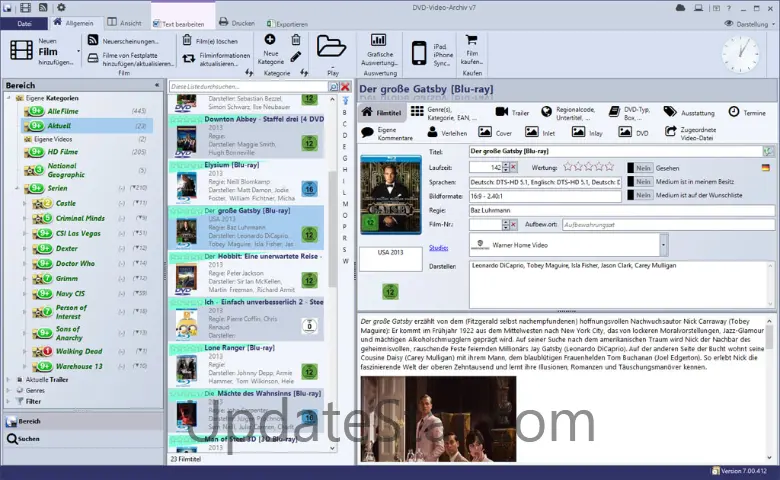
Task: Switch to Drucken ribbon tab
Action: pos(237,23)
